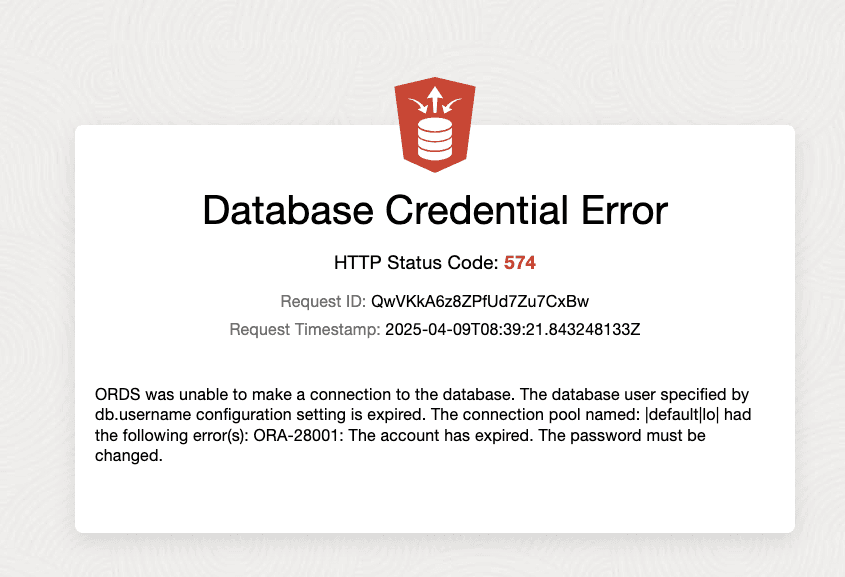This screenshot has width=845, height=577.
Task: Click the HTTP Status Code label
Action: (415, 263)
